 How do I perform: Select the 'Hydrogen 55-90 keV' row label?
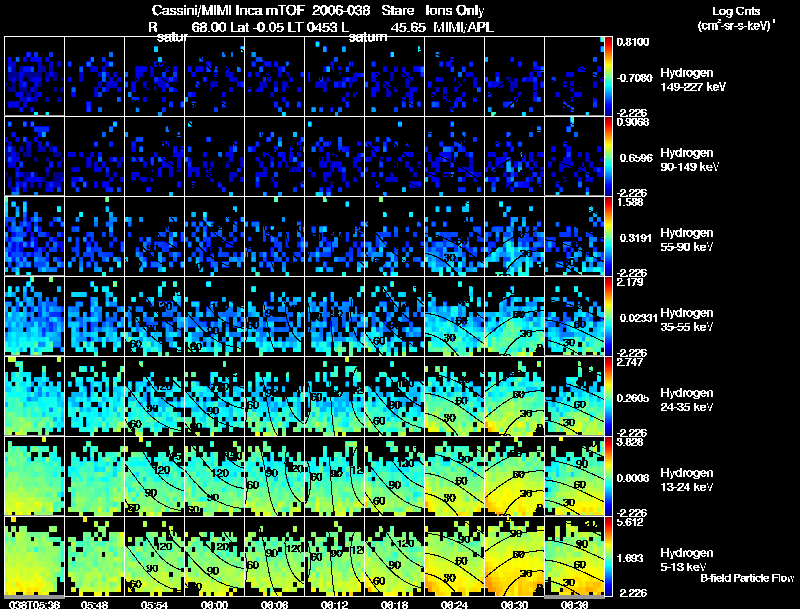[687, 240]
